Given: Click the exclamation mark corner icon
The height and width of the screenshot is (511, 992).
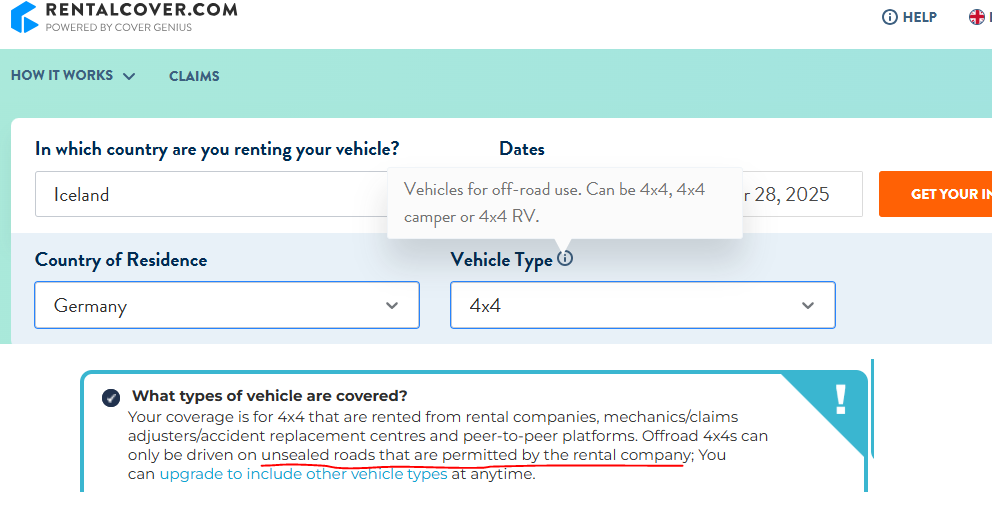Looking at the screenshot, I should pyautogui.click(x=840, y=400).
